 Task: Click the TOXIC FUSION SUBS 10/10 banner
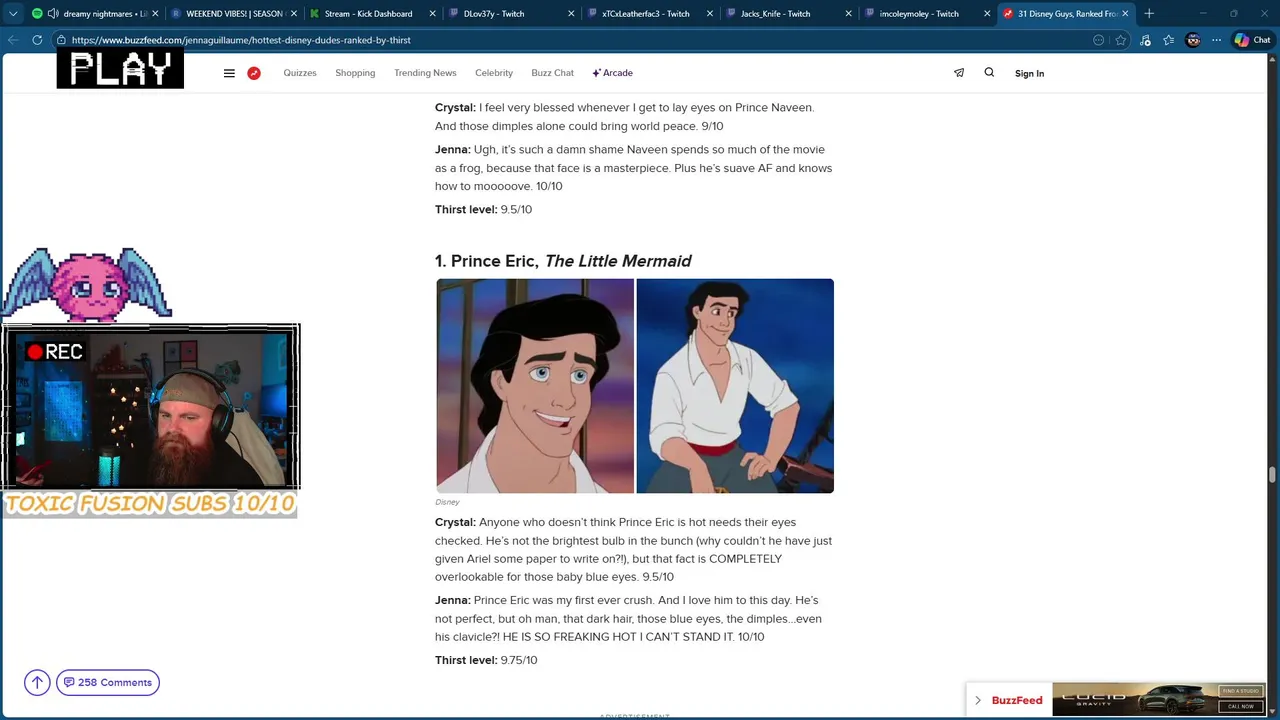(x=150, y=503)
